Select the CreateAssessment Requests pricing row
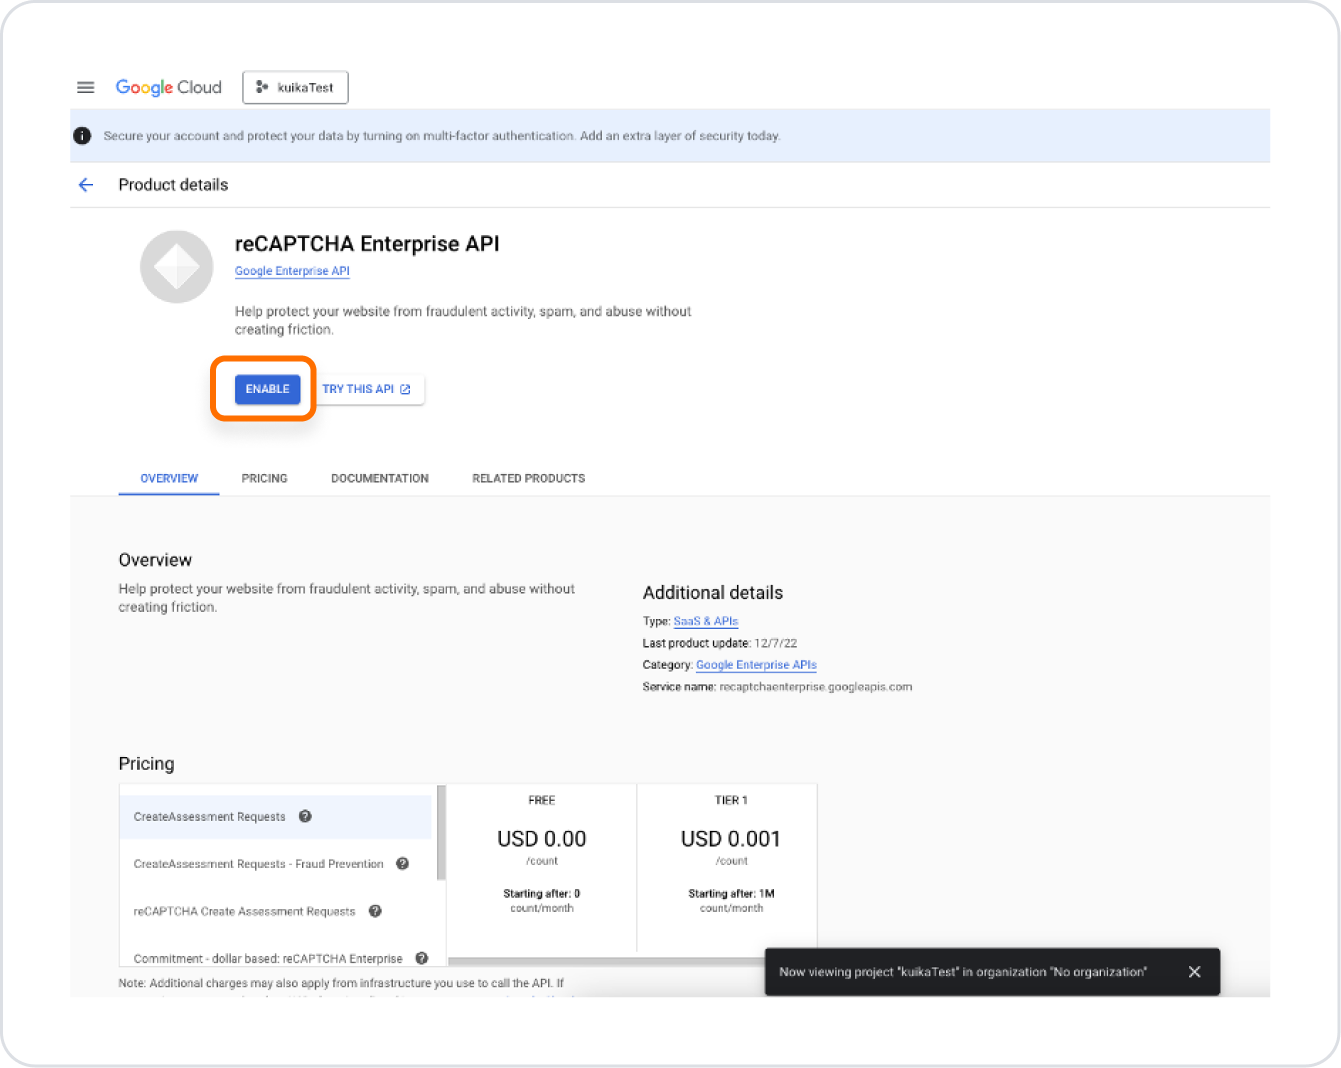This screenshot has width=1341, height=1068. [x=276, y=817]
